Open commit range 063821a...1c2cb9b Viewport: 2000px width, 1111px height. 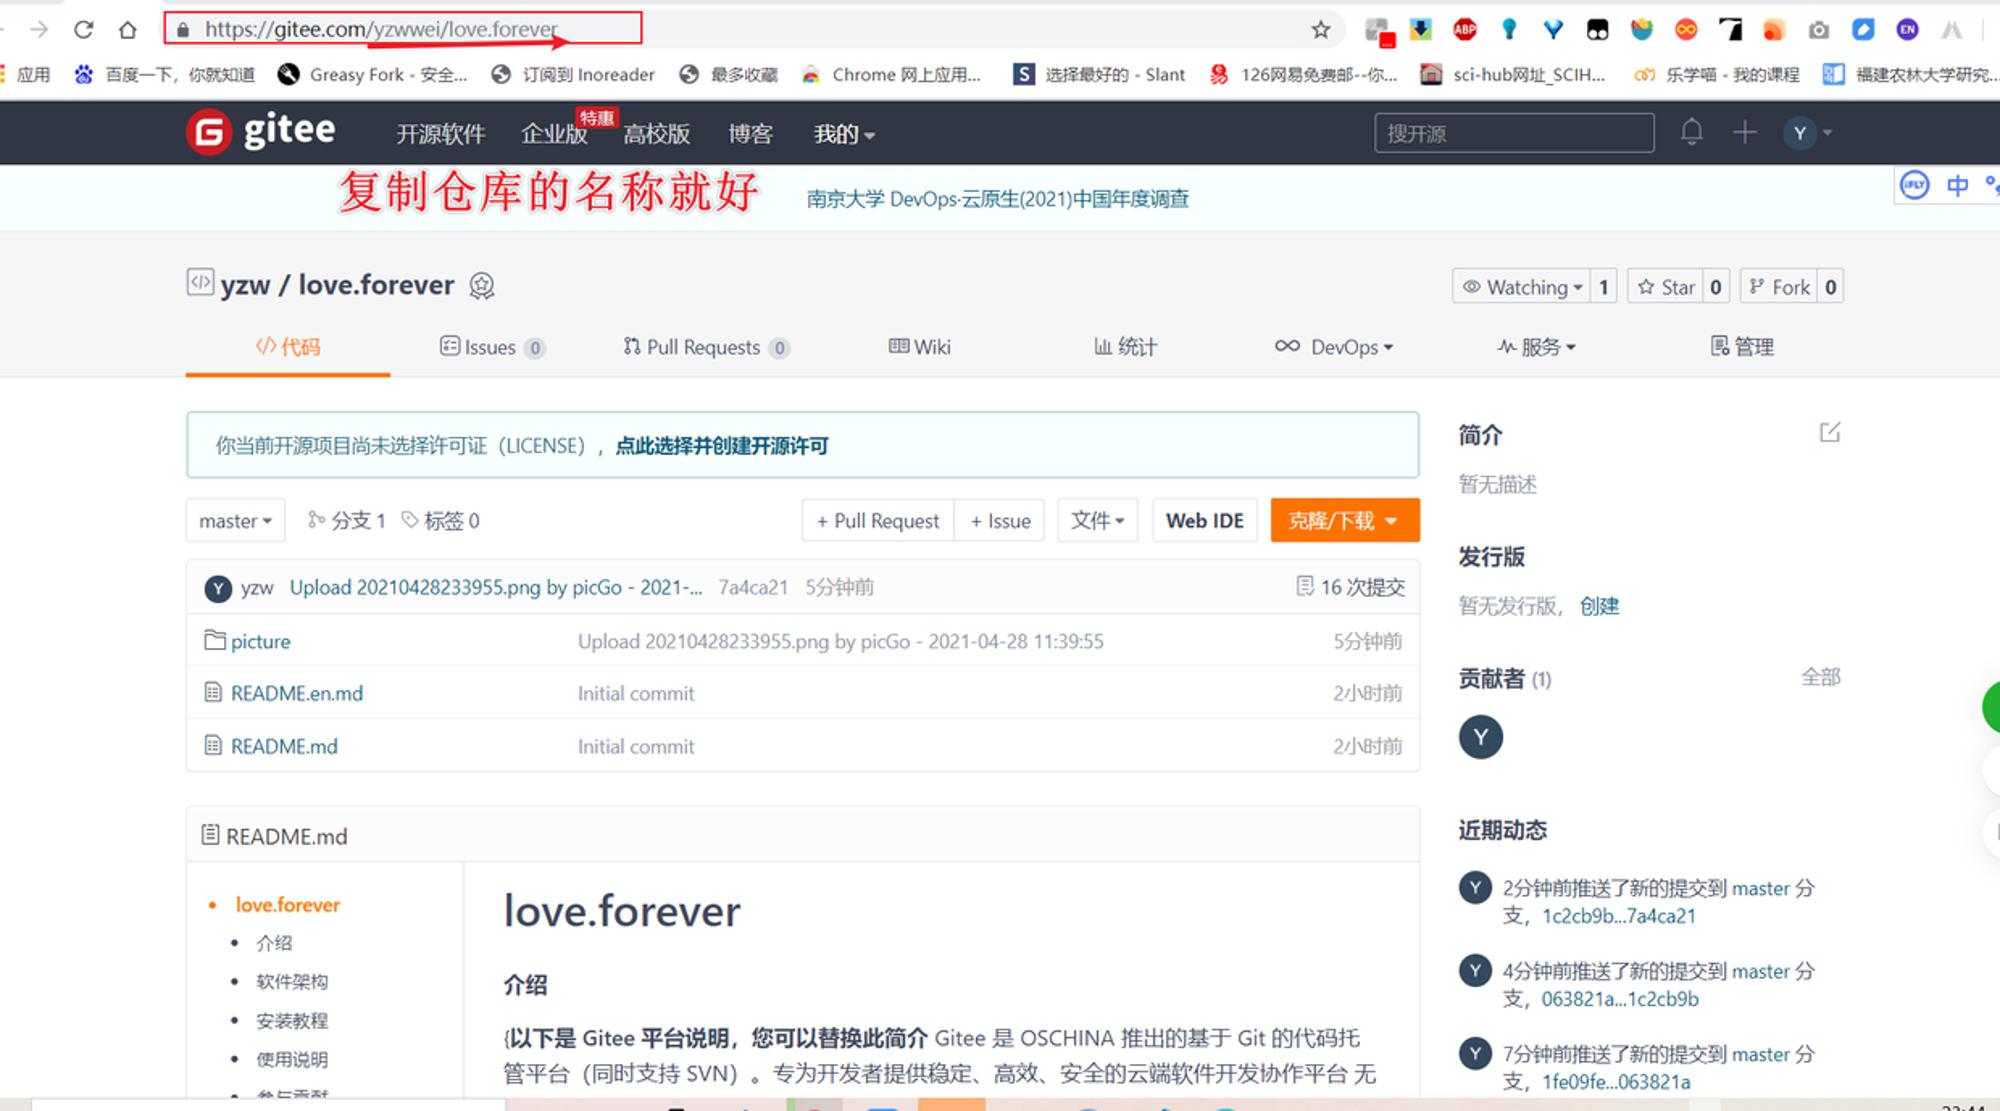coord(1620,999)
